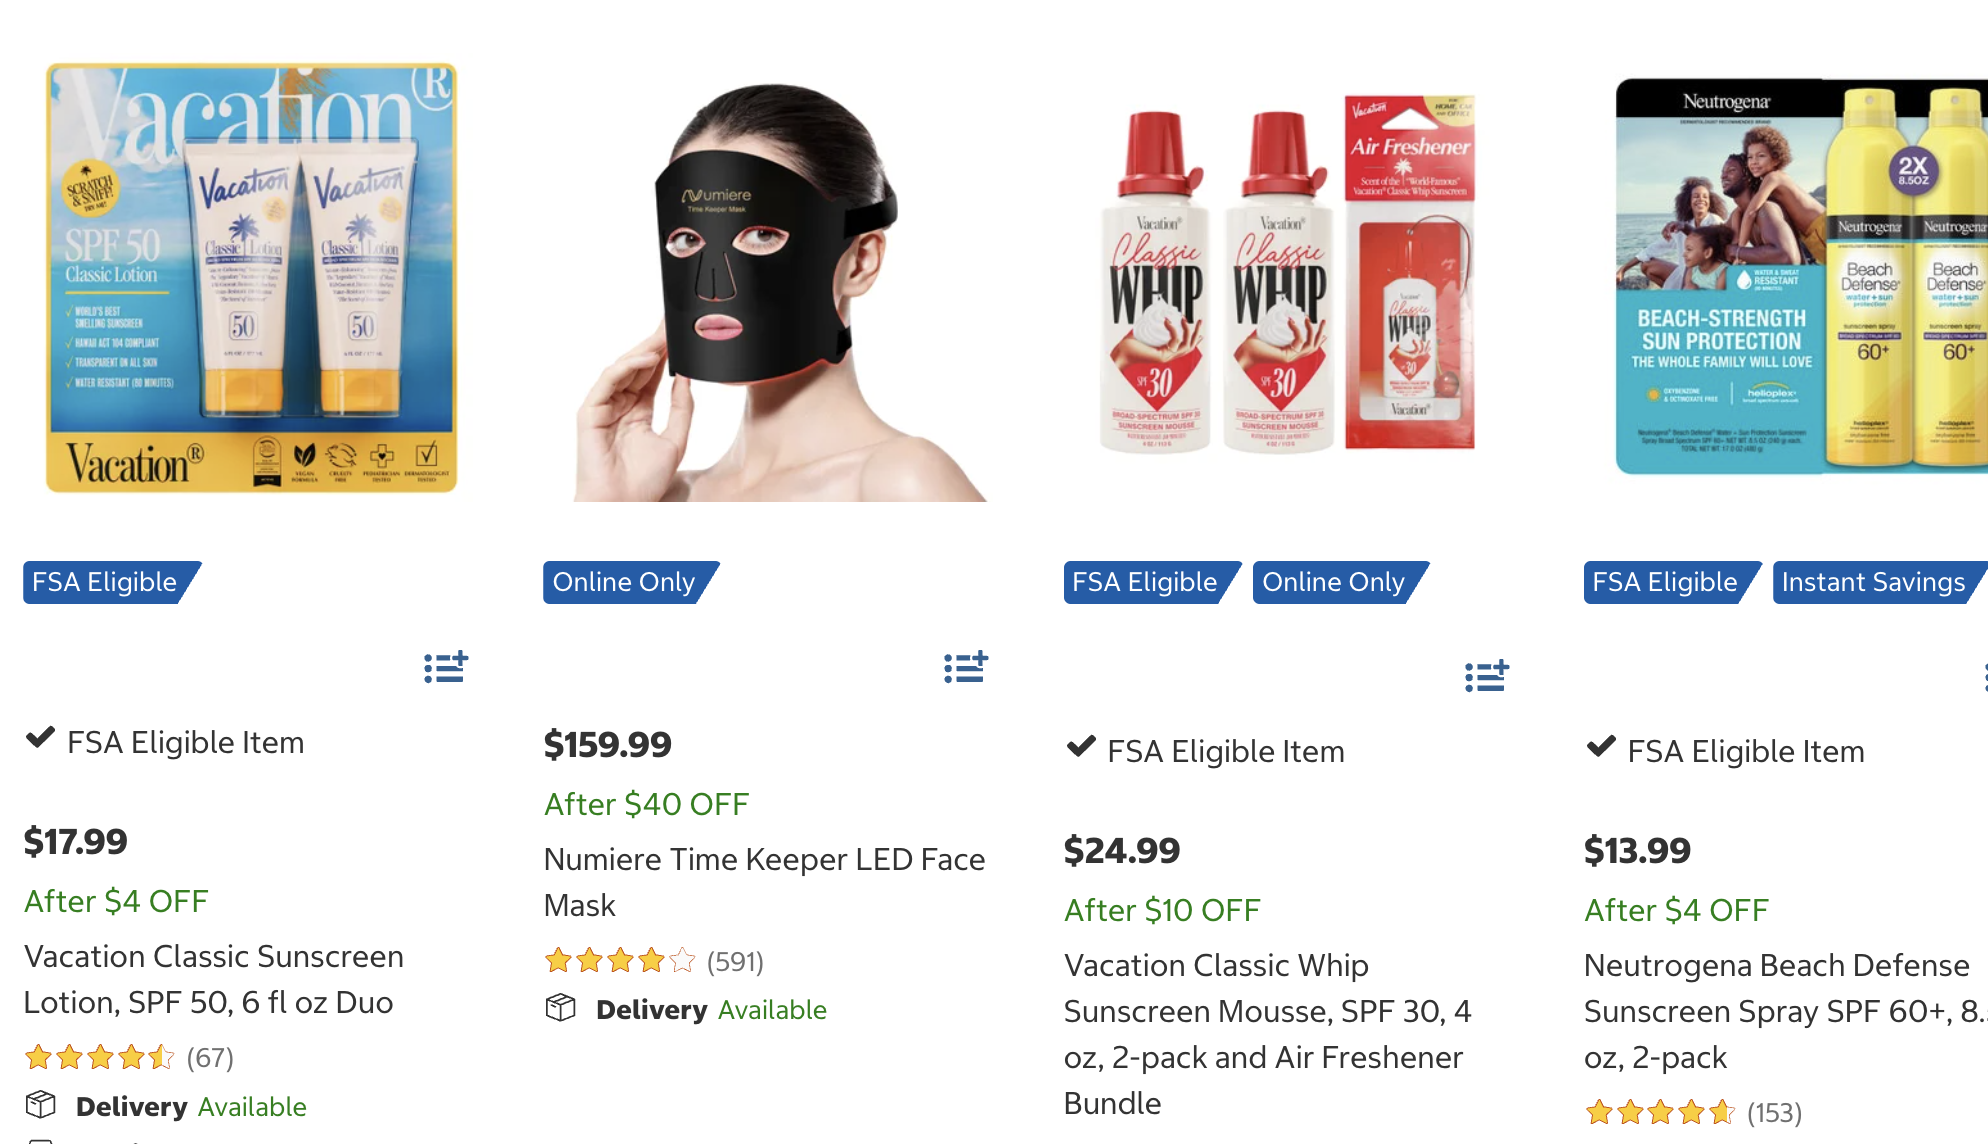
Task: View the 67 reviews for Vacation lotion
Action: point(209,1057)
